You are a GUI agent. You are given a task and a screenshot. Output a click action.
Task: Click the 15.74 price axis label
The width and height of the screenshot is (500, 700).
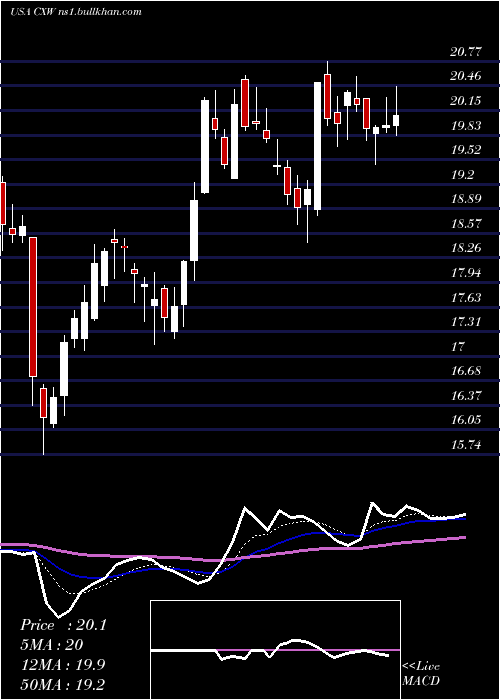[x=466, y=445]
